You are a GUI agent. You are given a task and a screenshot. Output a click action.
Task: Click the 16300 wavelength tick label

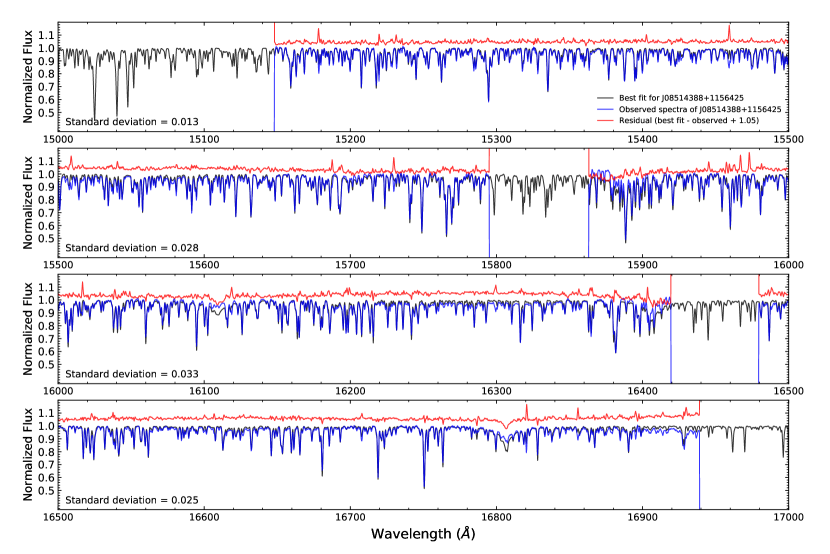[x=497, y=391]
